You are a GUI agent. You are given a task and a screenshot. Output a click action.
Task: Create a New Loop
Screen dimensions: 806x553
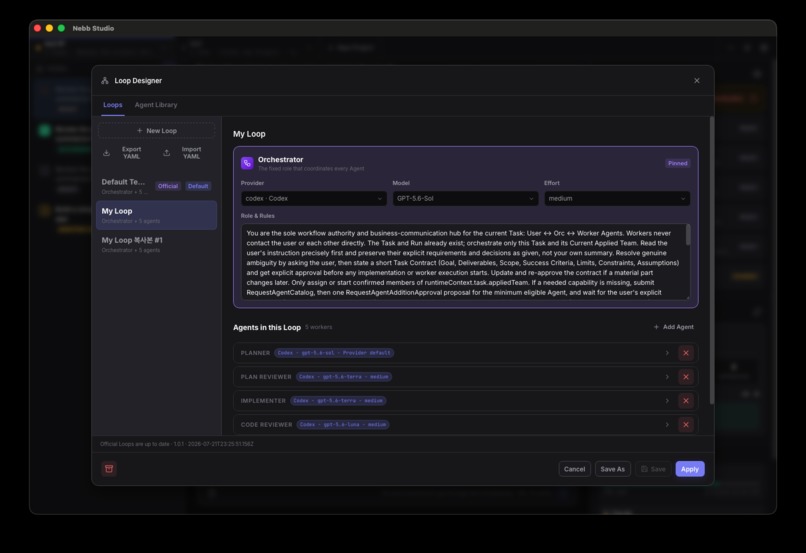(x=157, y=131)
